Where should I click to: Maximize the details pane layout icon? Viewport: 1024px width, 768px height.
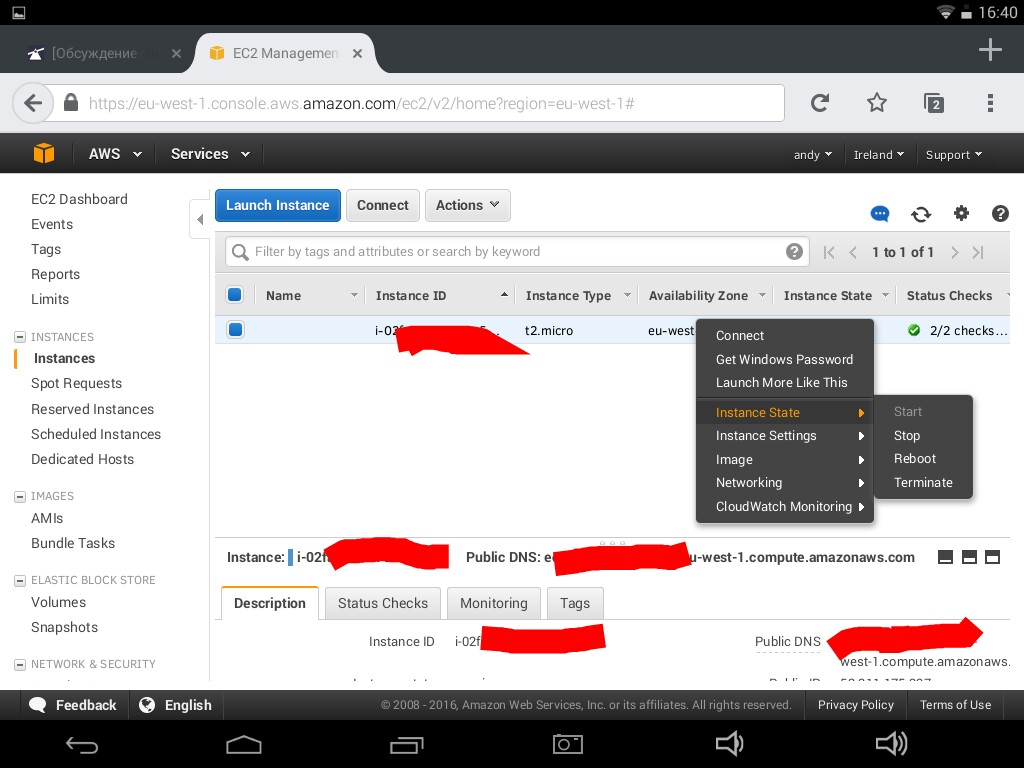click(993, 557)
